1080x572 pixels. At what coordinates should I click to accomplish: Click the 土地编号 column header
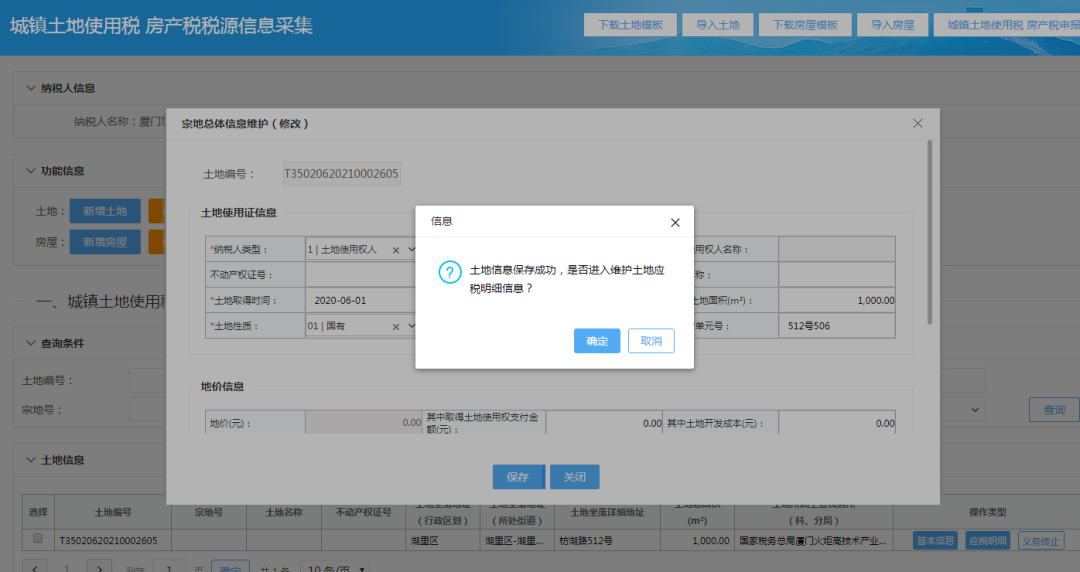113,512
